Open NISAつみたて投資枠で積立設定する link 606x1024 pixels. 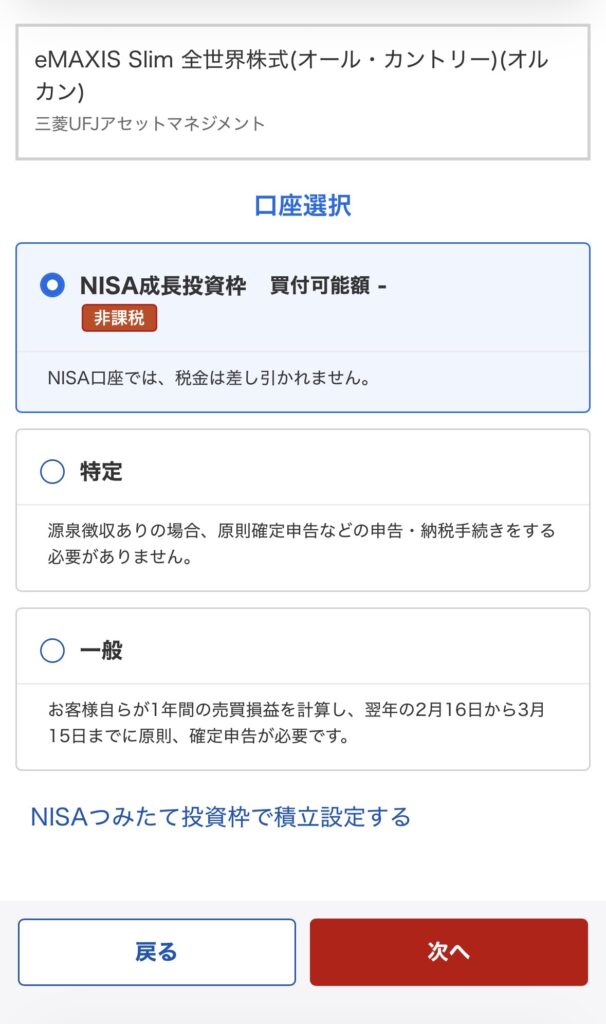click(x=220, y=817)
